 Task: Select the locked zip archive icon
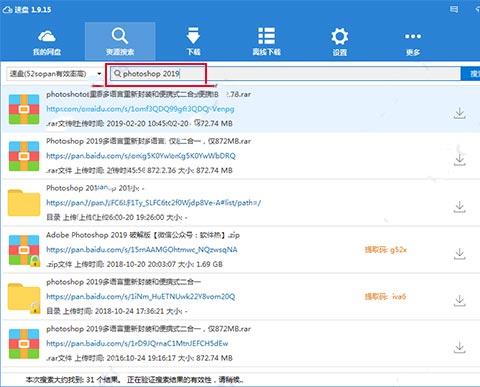coord(24,250)
